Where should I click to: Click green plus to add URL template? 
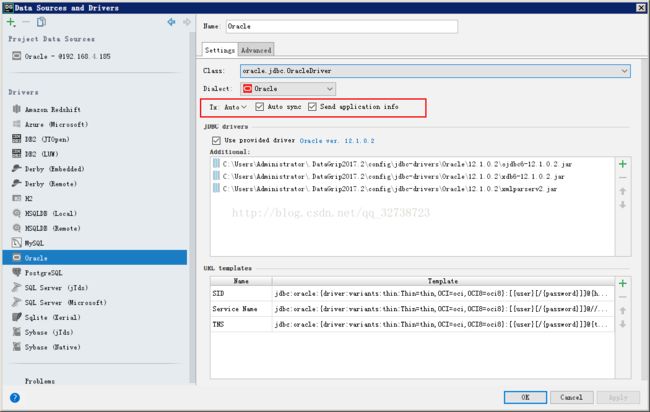[623, 284]
